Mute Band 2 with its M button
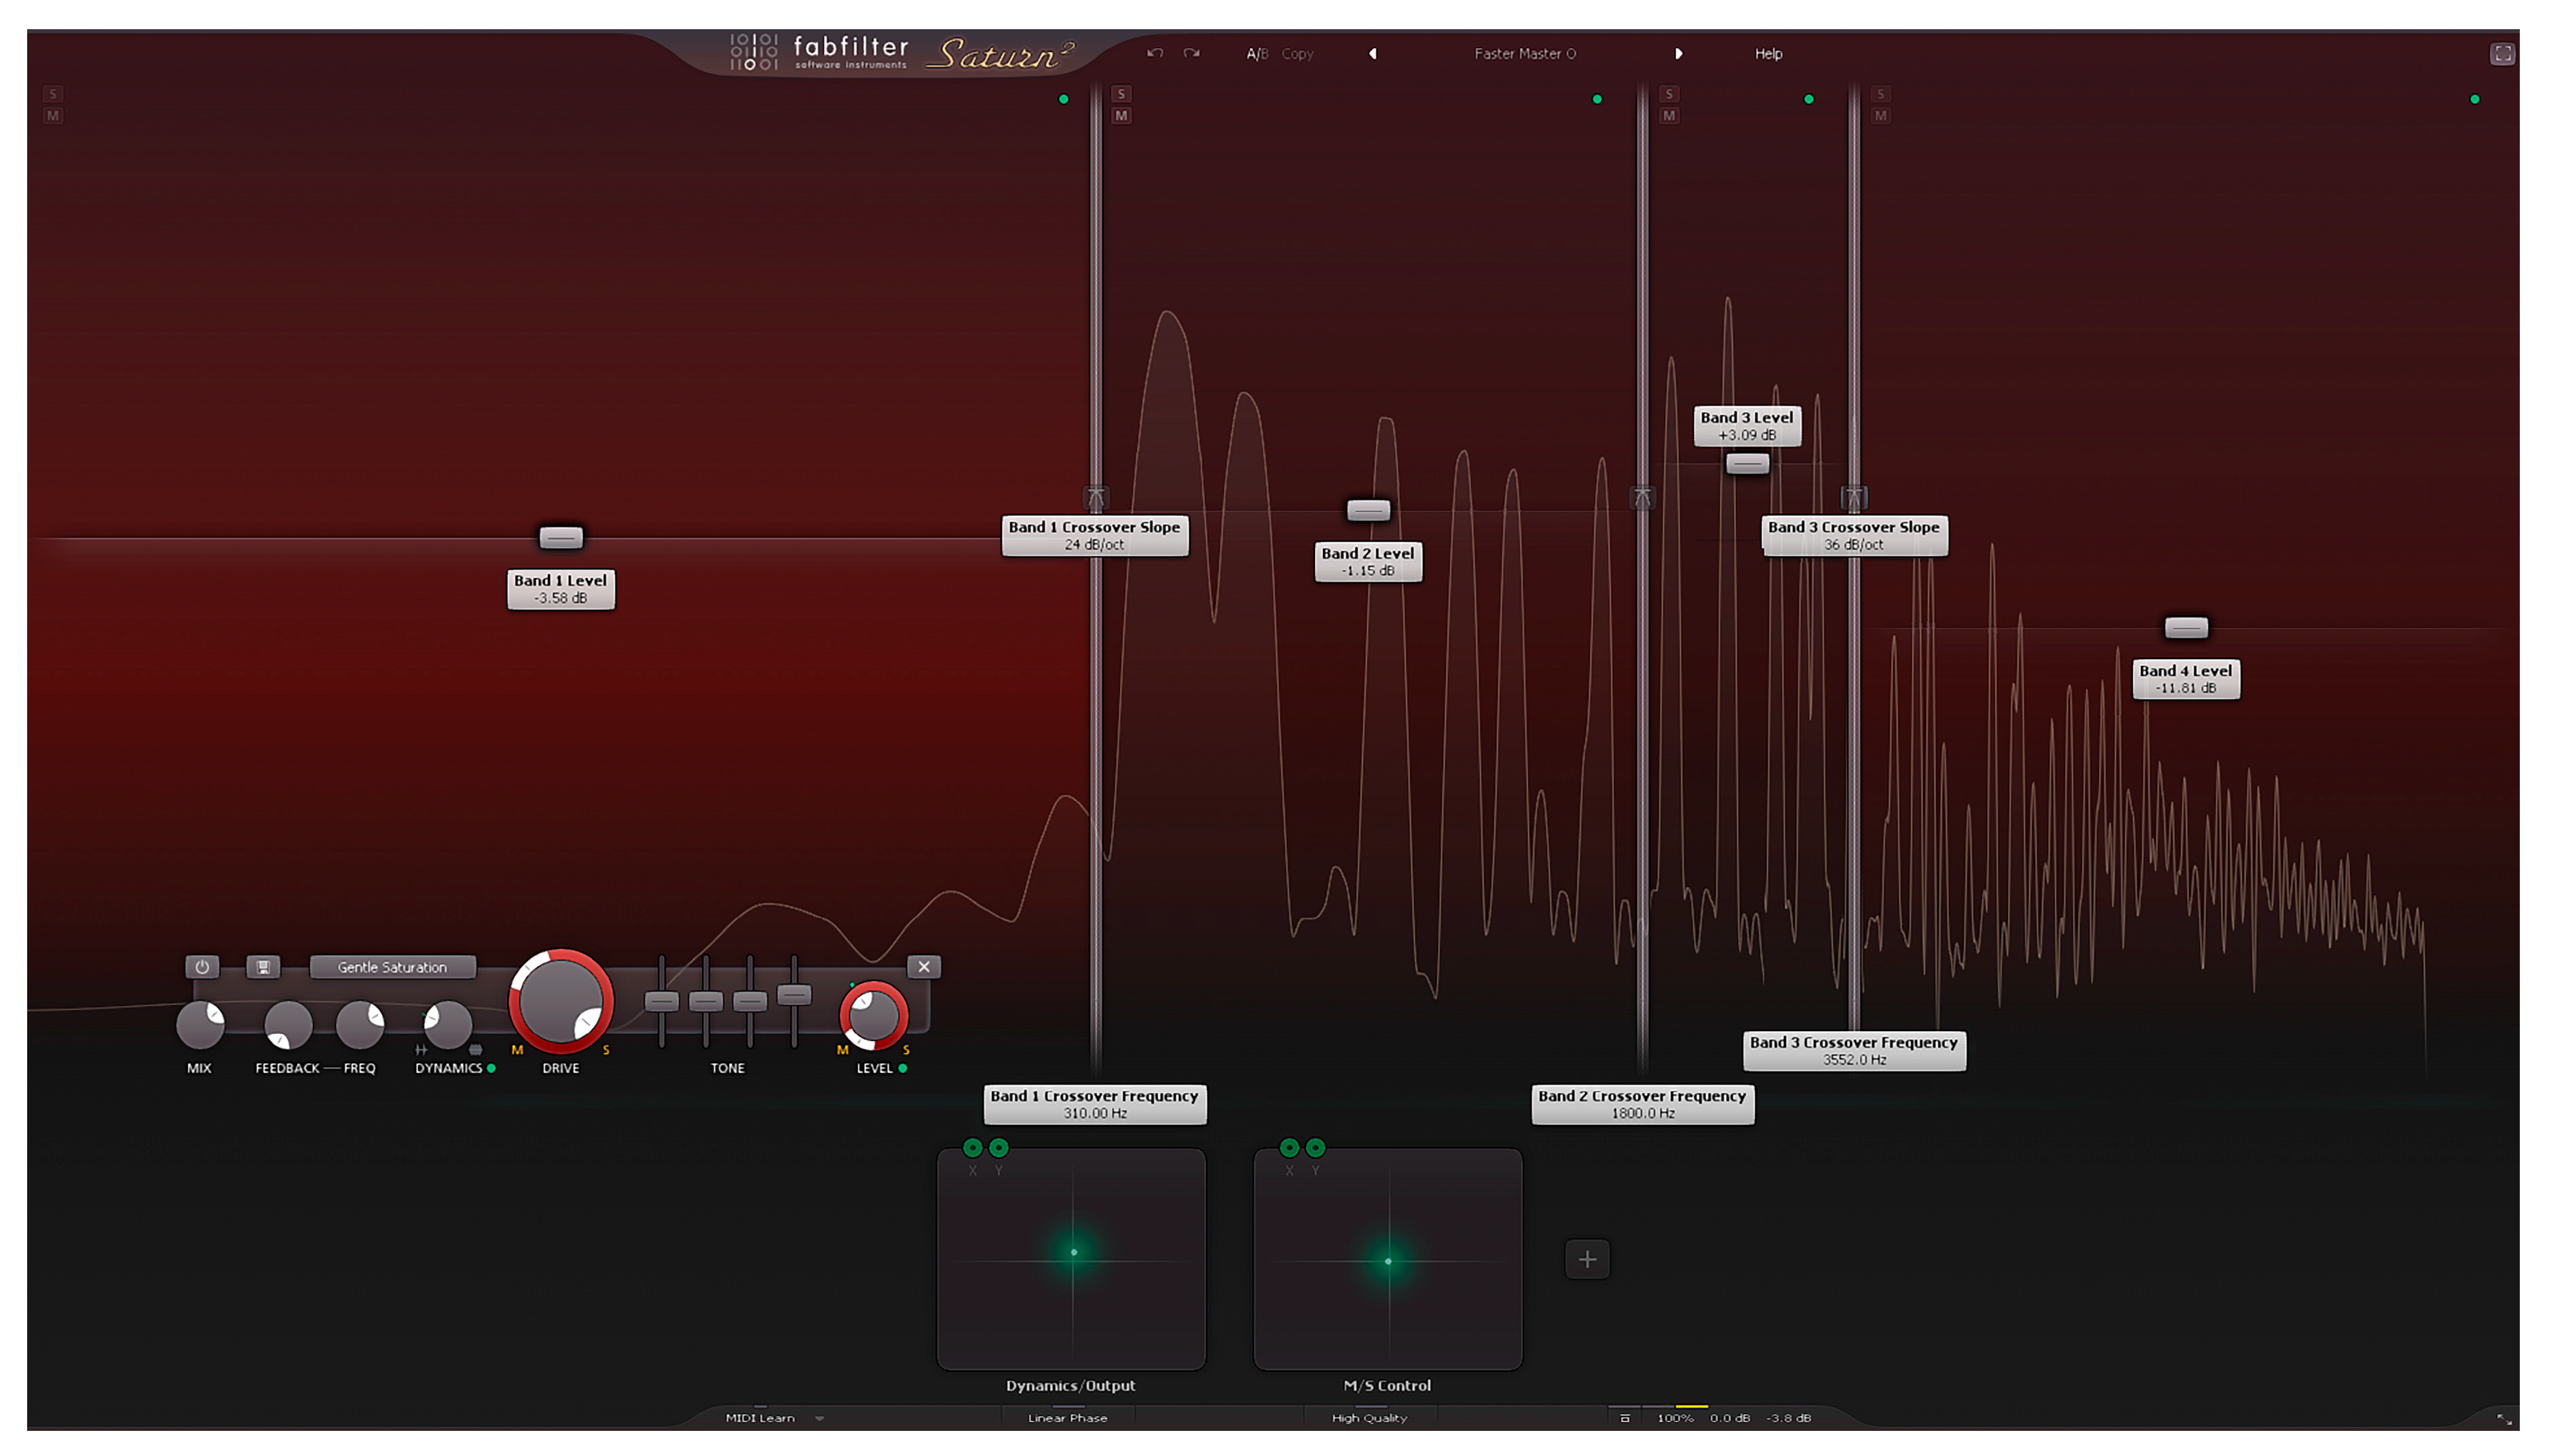This screenshot has height=1456, width=2549. pyautogui.click(x=1121, y=116)
